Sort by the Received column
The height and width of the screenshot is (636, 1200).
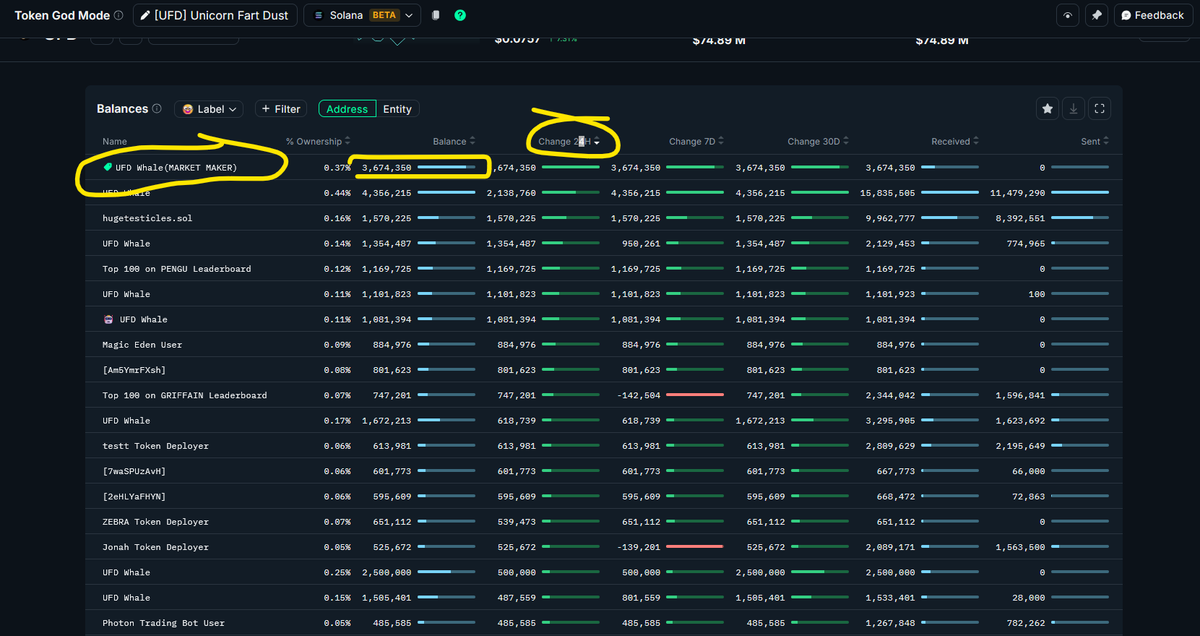(955, 142)
